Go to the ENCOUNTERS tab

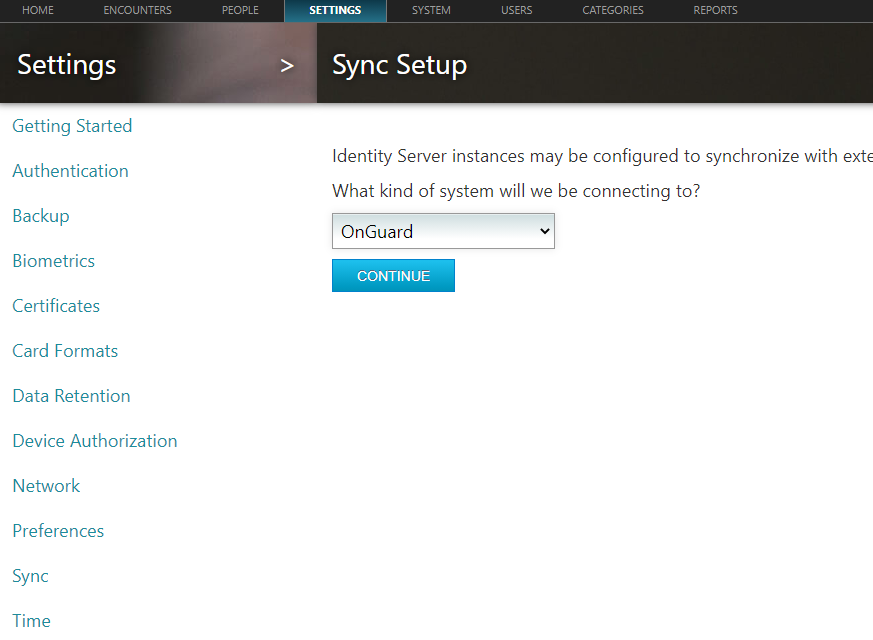tap(138, 11)
